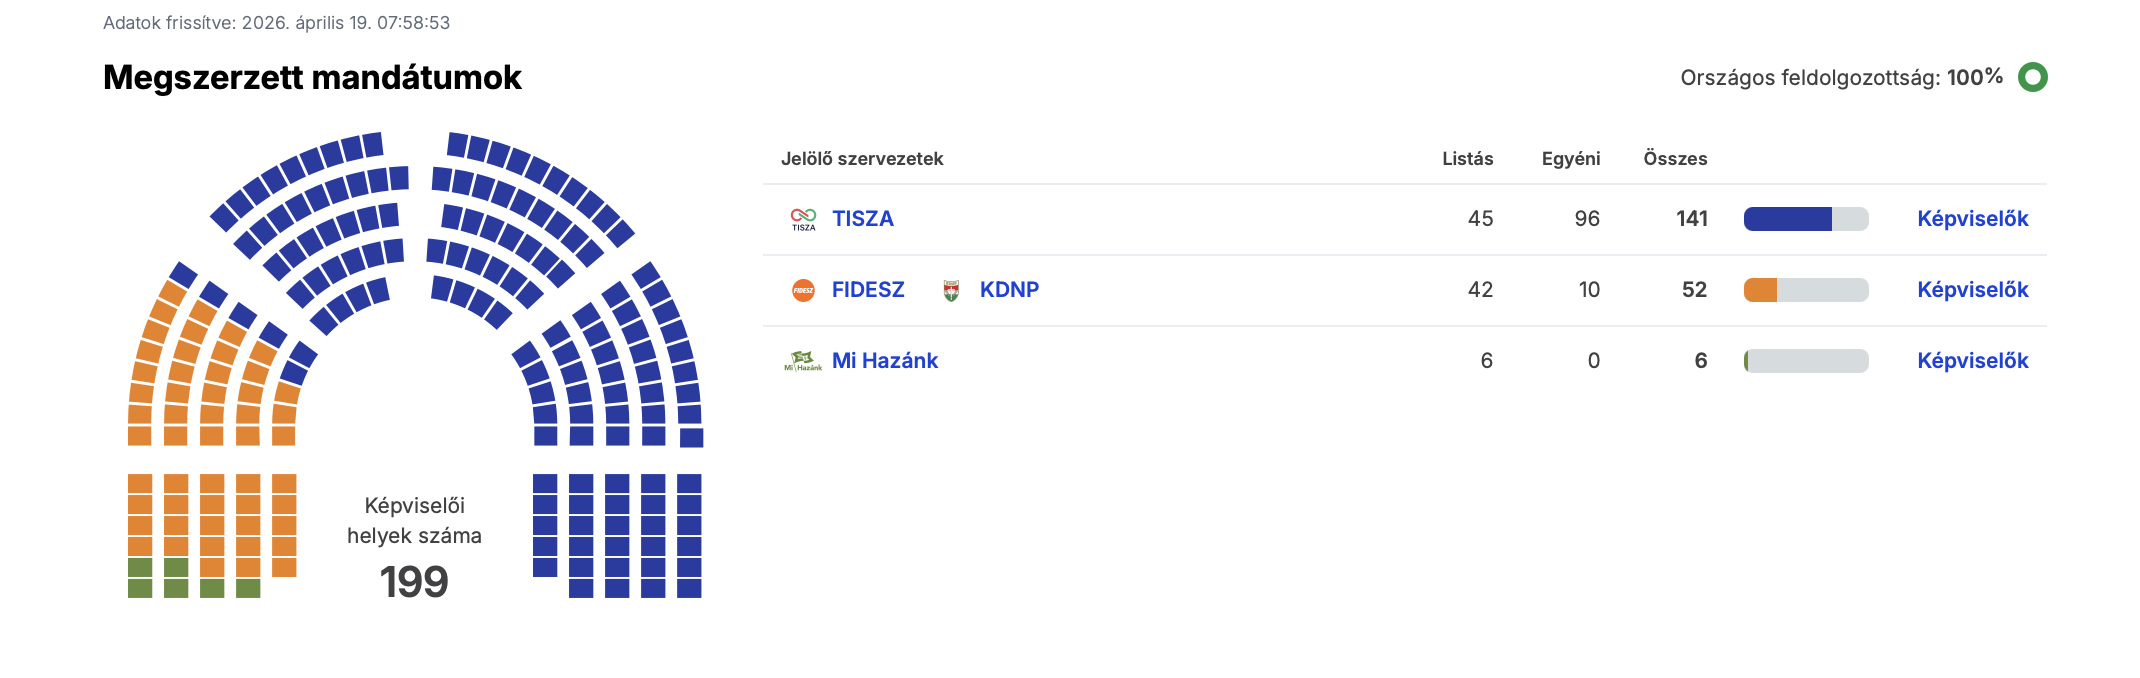The height and width of the screenshot is (678, 2140).
Task: Click the KDNP coat of arms icon
Action: (951, 290)
